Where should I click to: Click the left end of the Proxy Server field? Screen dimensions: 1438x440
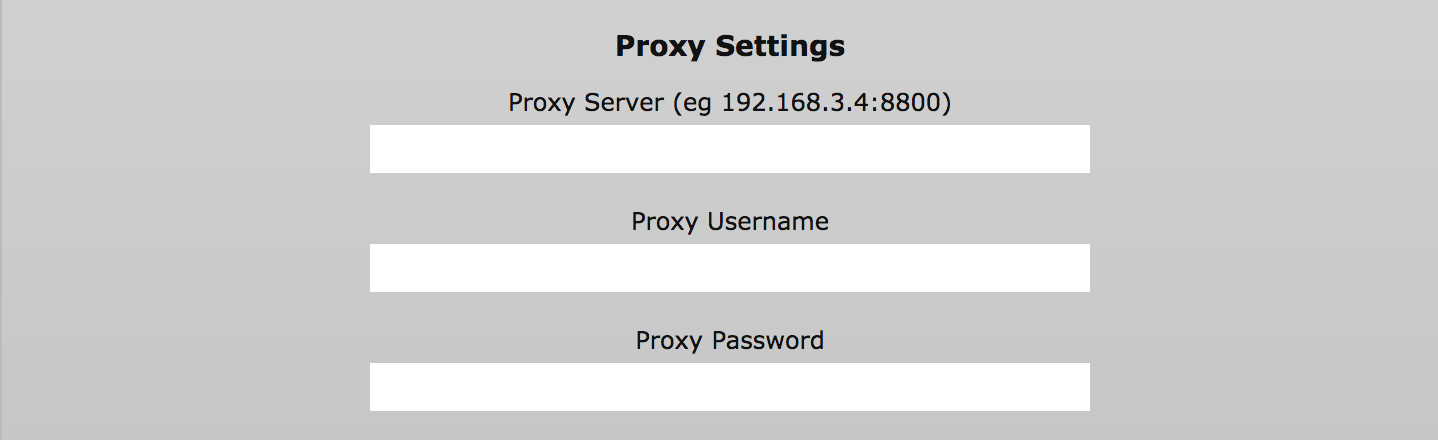click(x=385, y=149)
